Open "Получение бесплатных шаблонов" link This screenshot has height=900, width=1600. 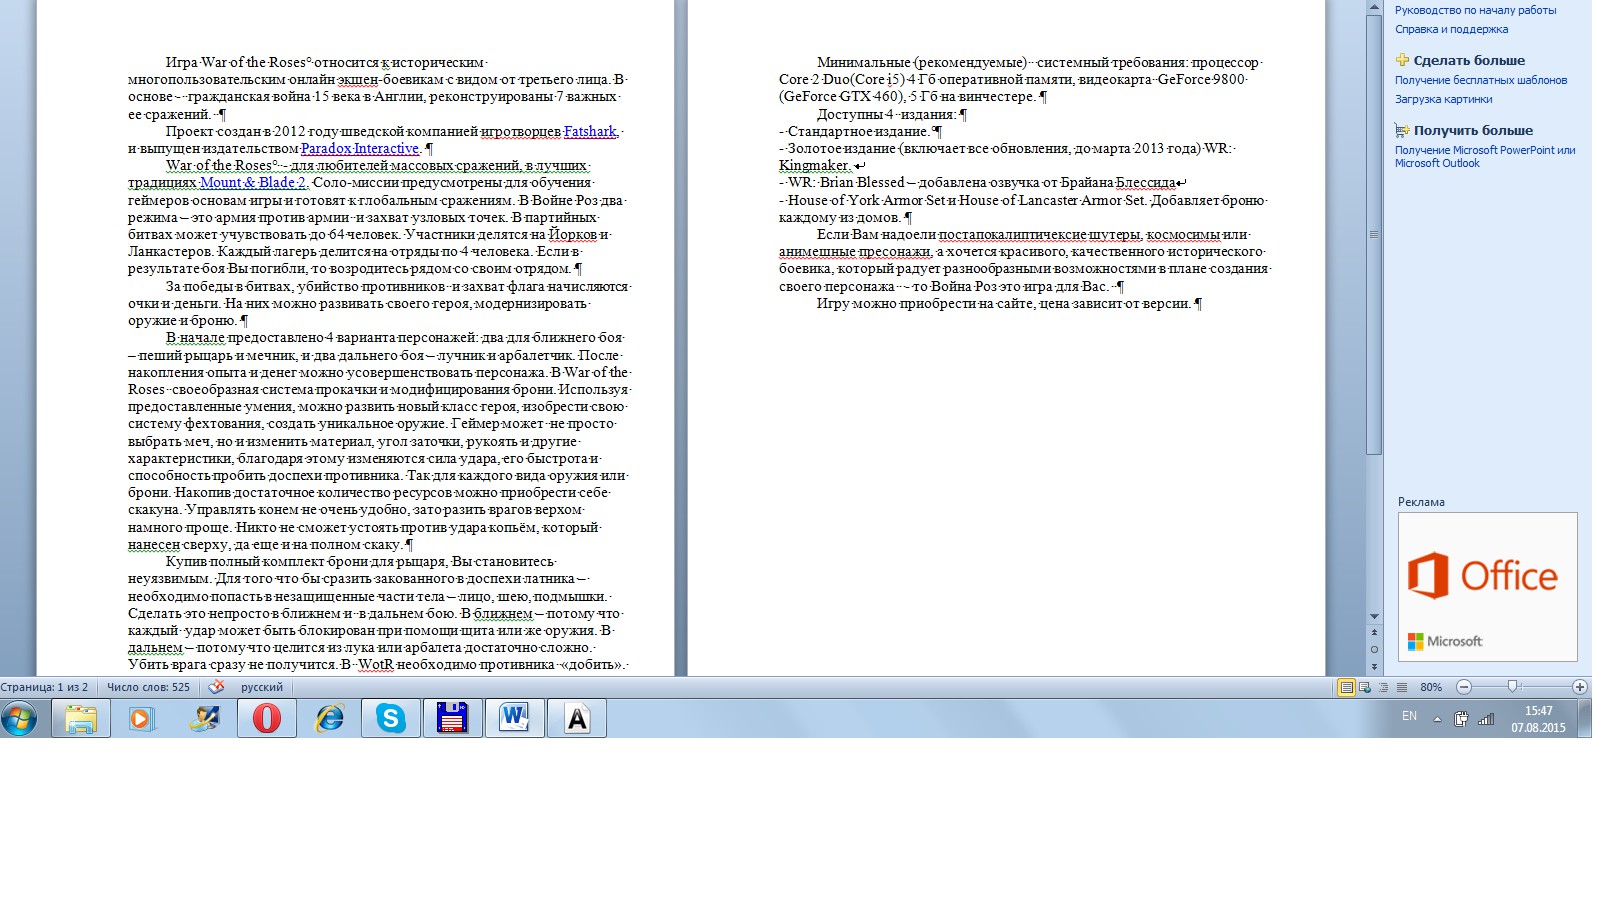coord(1481,80)
